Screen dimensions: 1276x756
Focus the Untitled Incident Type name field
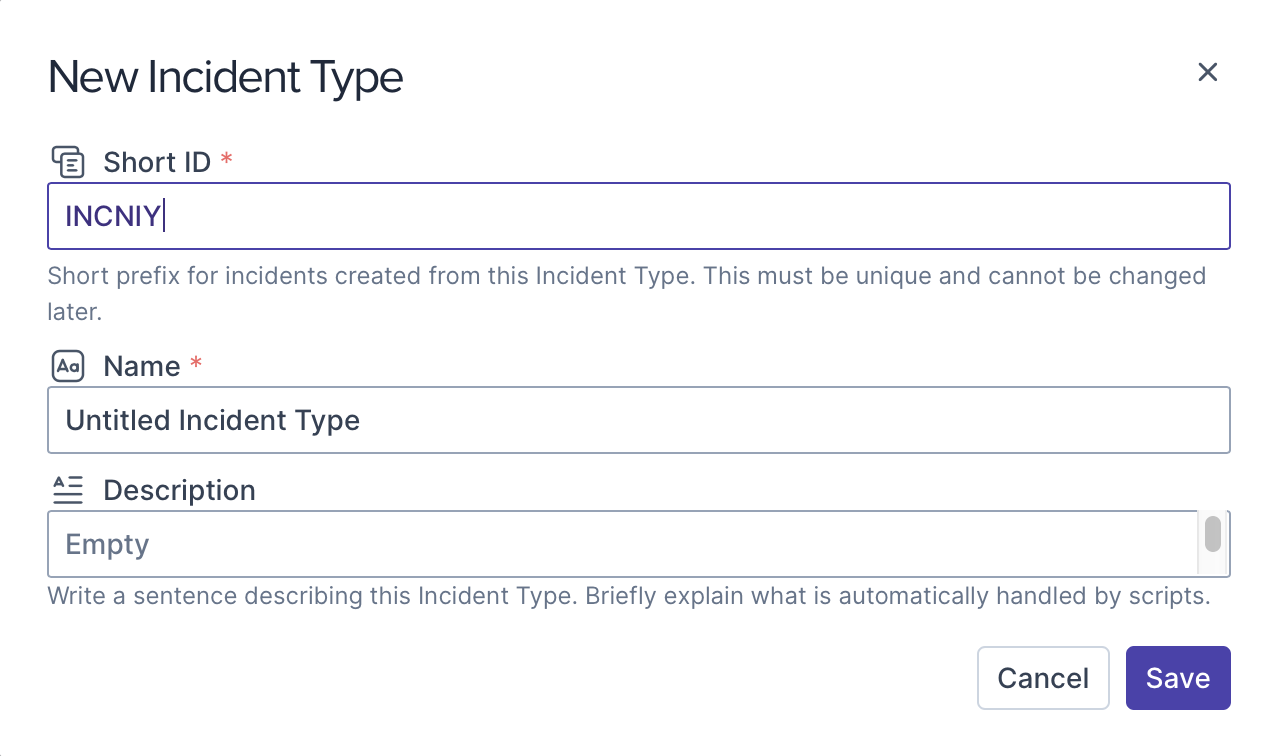click(638, 420)
